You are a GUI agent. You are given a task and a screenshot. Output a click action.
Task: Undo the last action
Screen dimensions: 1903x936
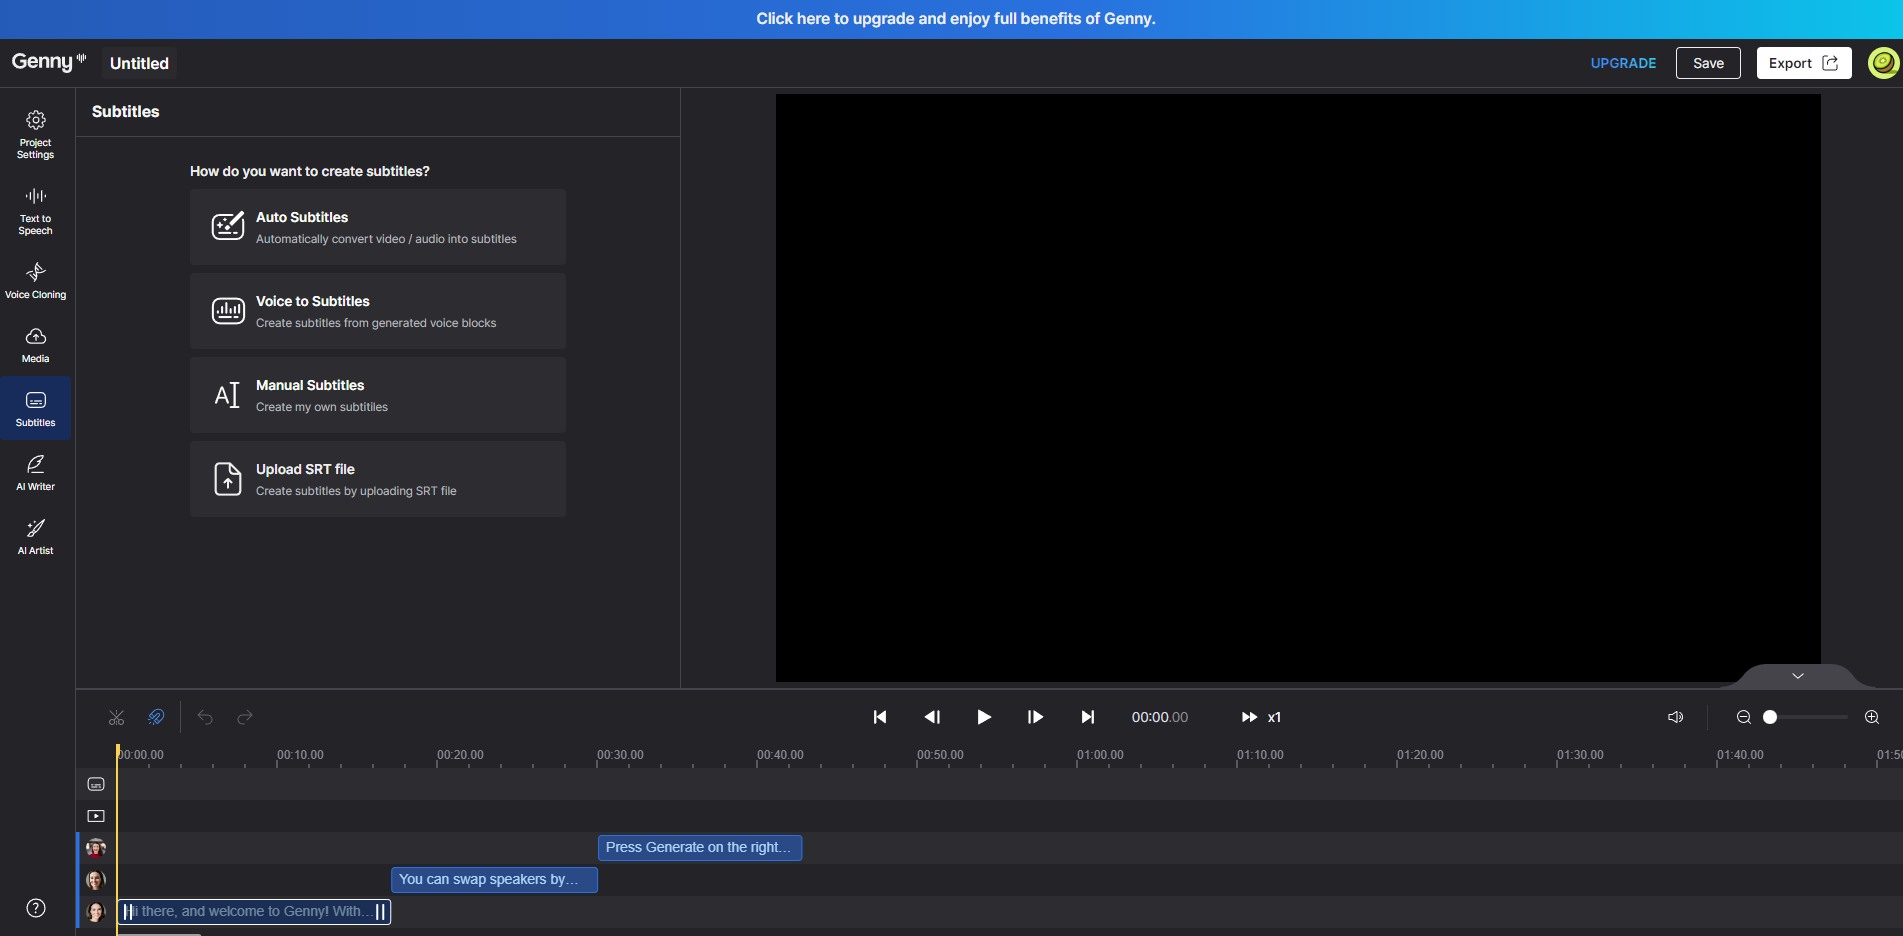click(x=205, y=717)
